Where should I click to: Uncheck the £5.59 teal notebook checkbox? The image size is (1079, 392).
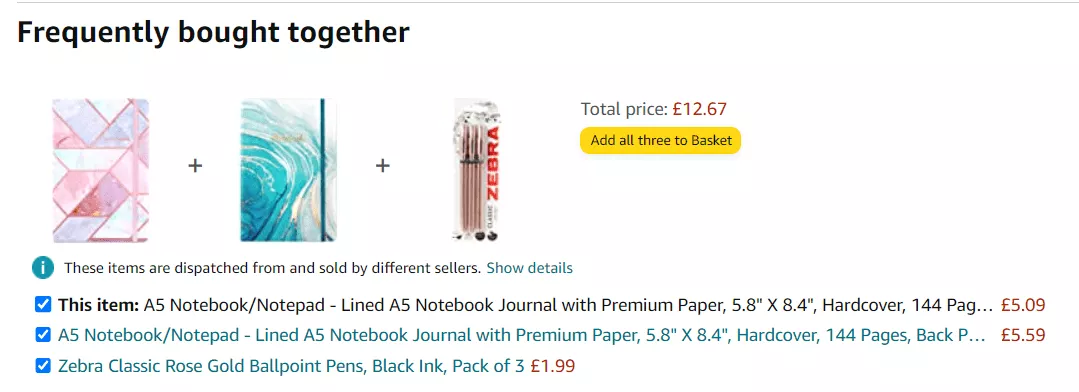[x=43, y=335]
